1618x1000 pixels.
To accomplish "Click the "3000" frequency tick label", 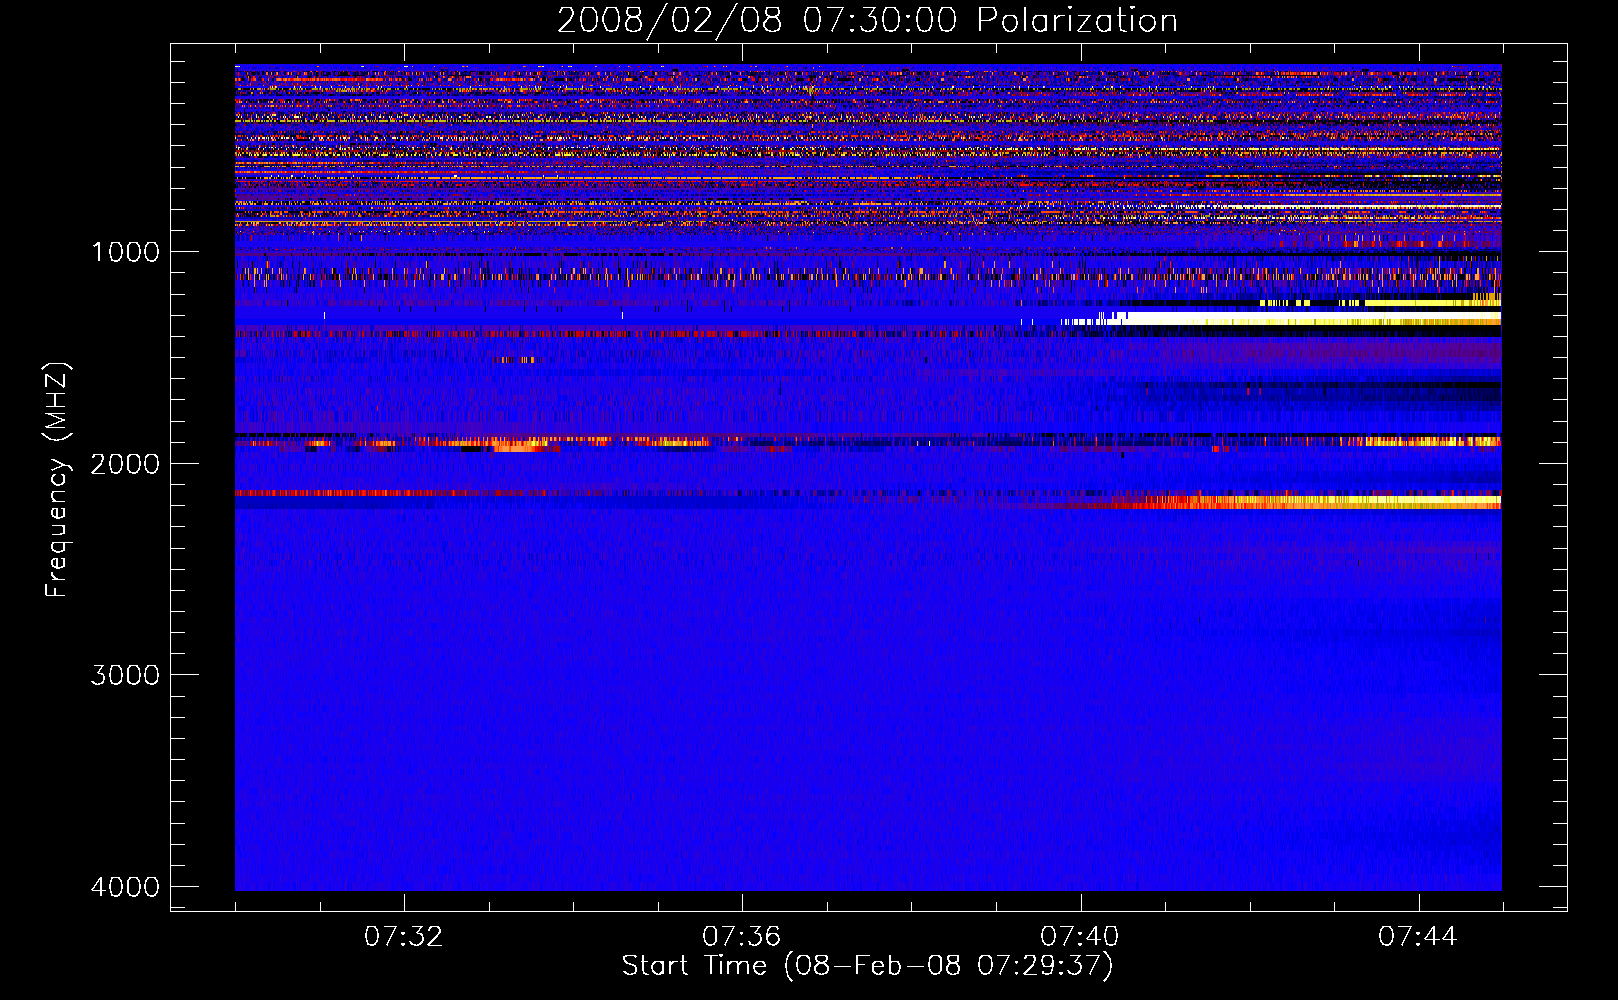I will tap(125, 675).
